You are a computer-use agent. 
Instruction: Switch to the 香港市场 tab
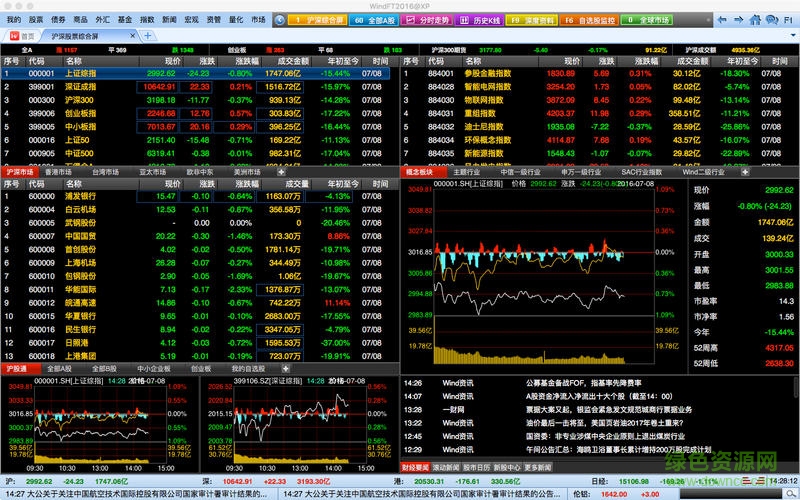(58, 172)
